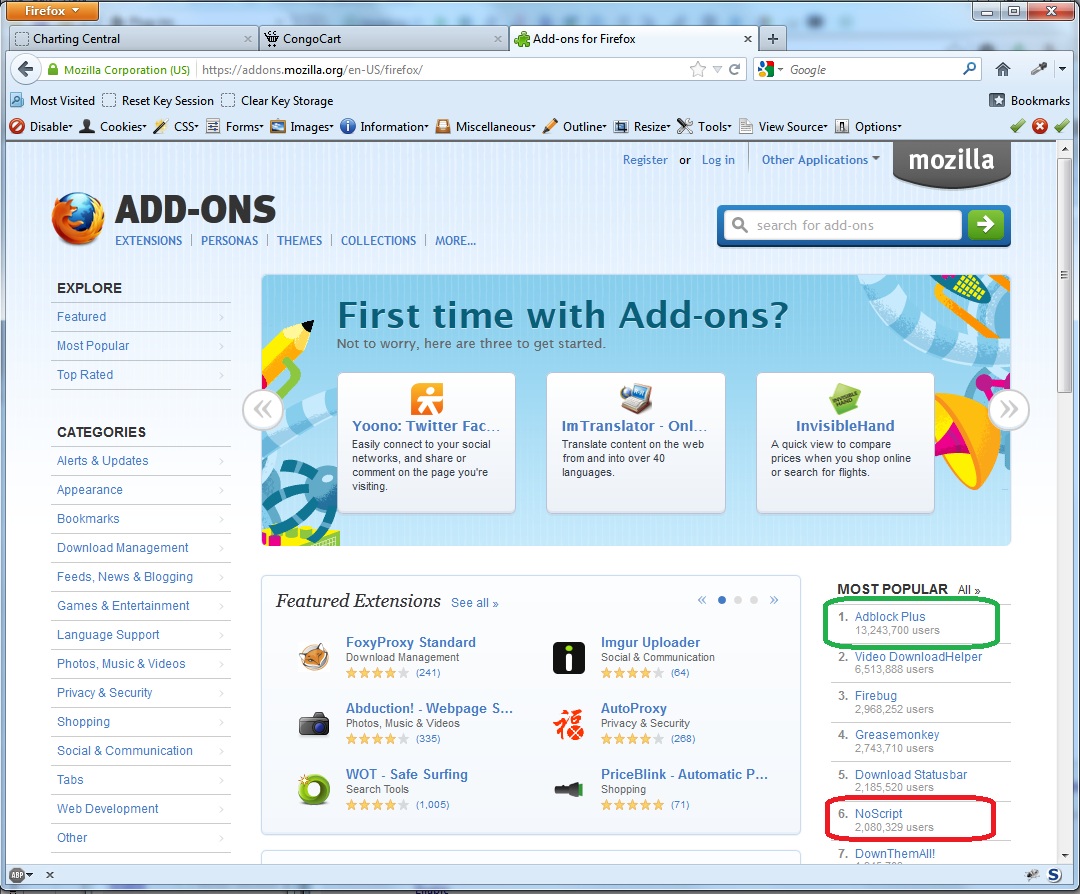Open the home page icon
Screen dimensions: 1080x894
1003,69
